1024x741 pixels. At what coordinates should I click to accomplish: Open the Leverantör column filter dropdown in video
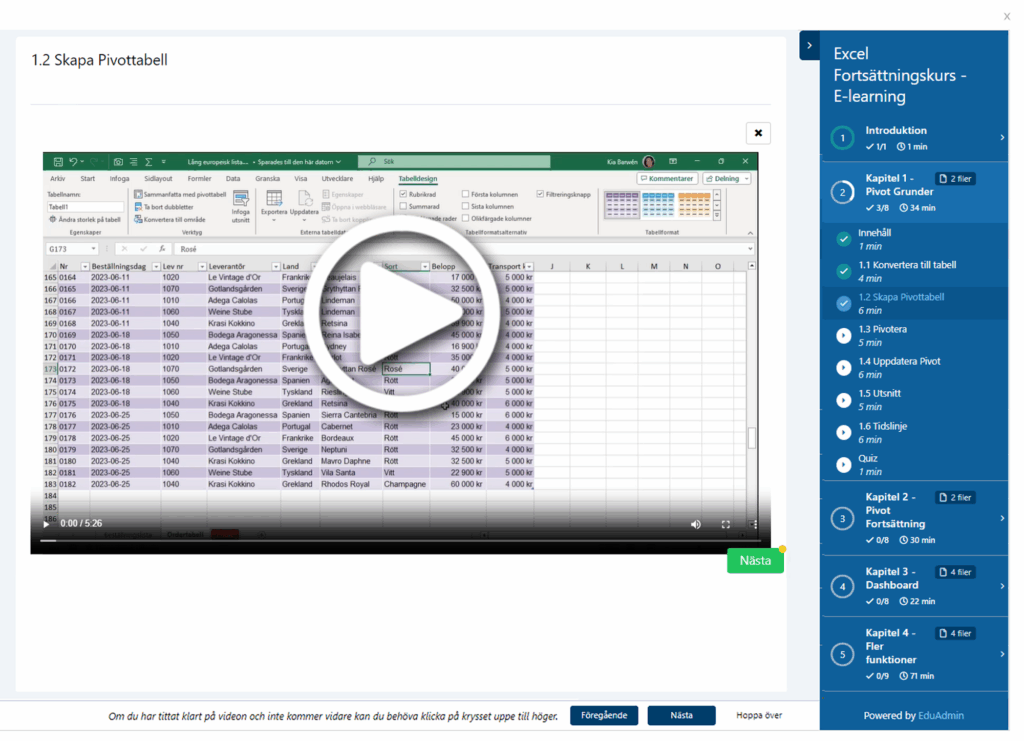pos(276,266)
